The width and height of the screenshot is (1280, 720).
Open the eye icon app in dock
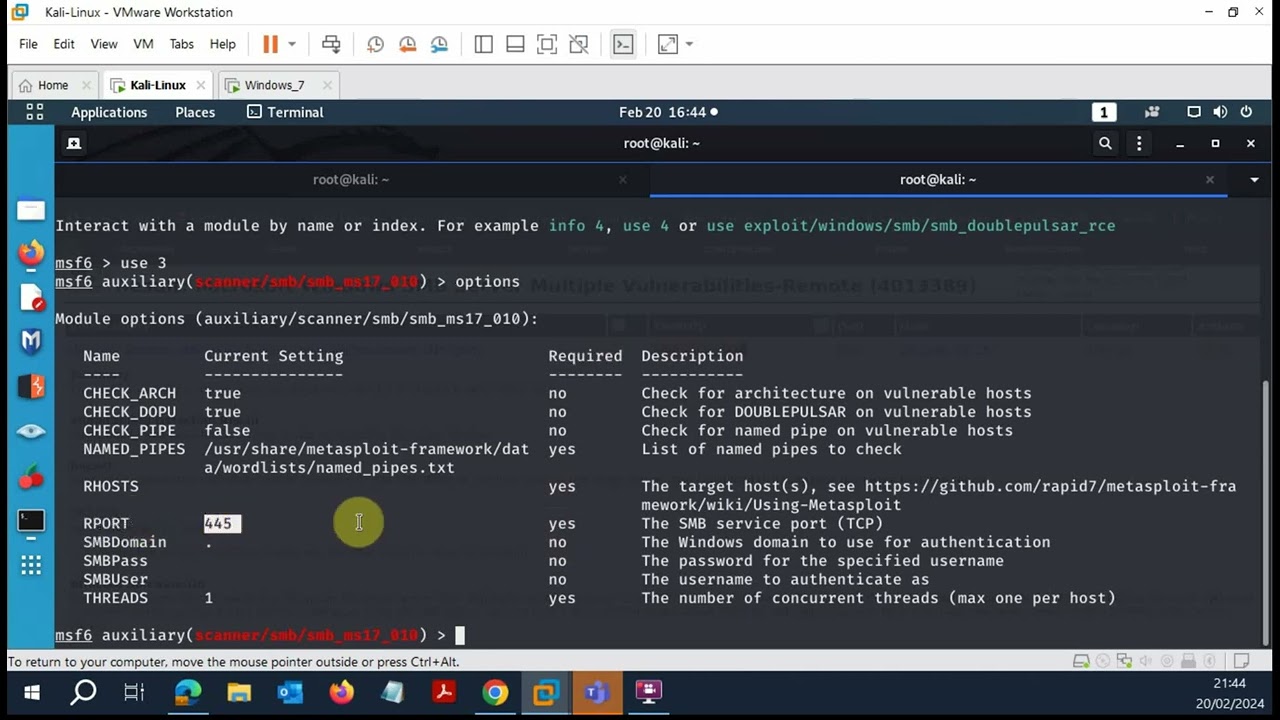click(x=31, y=431)
